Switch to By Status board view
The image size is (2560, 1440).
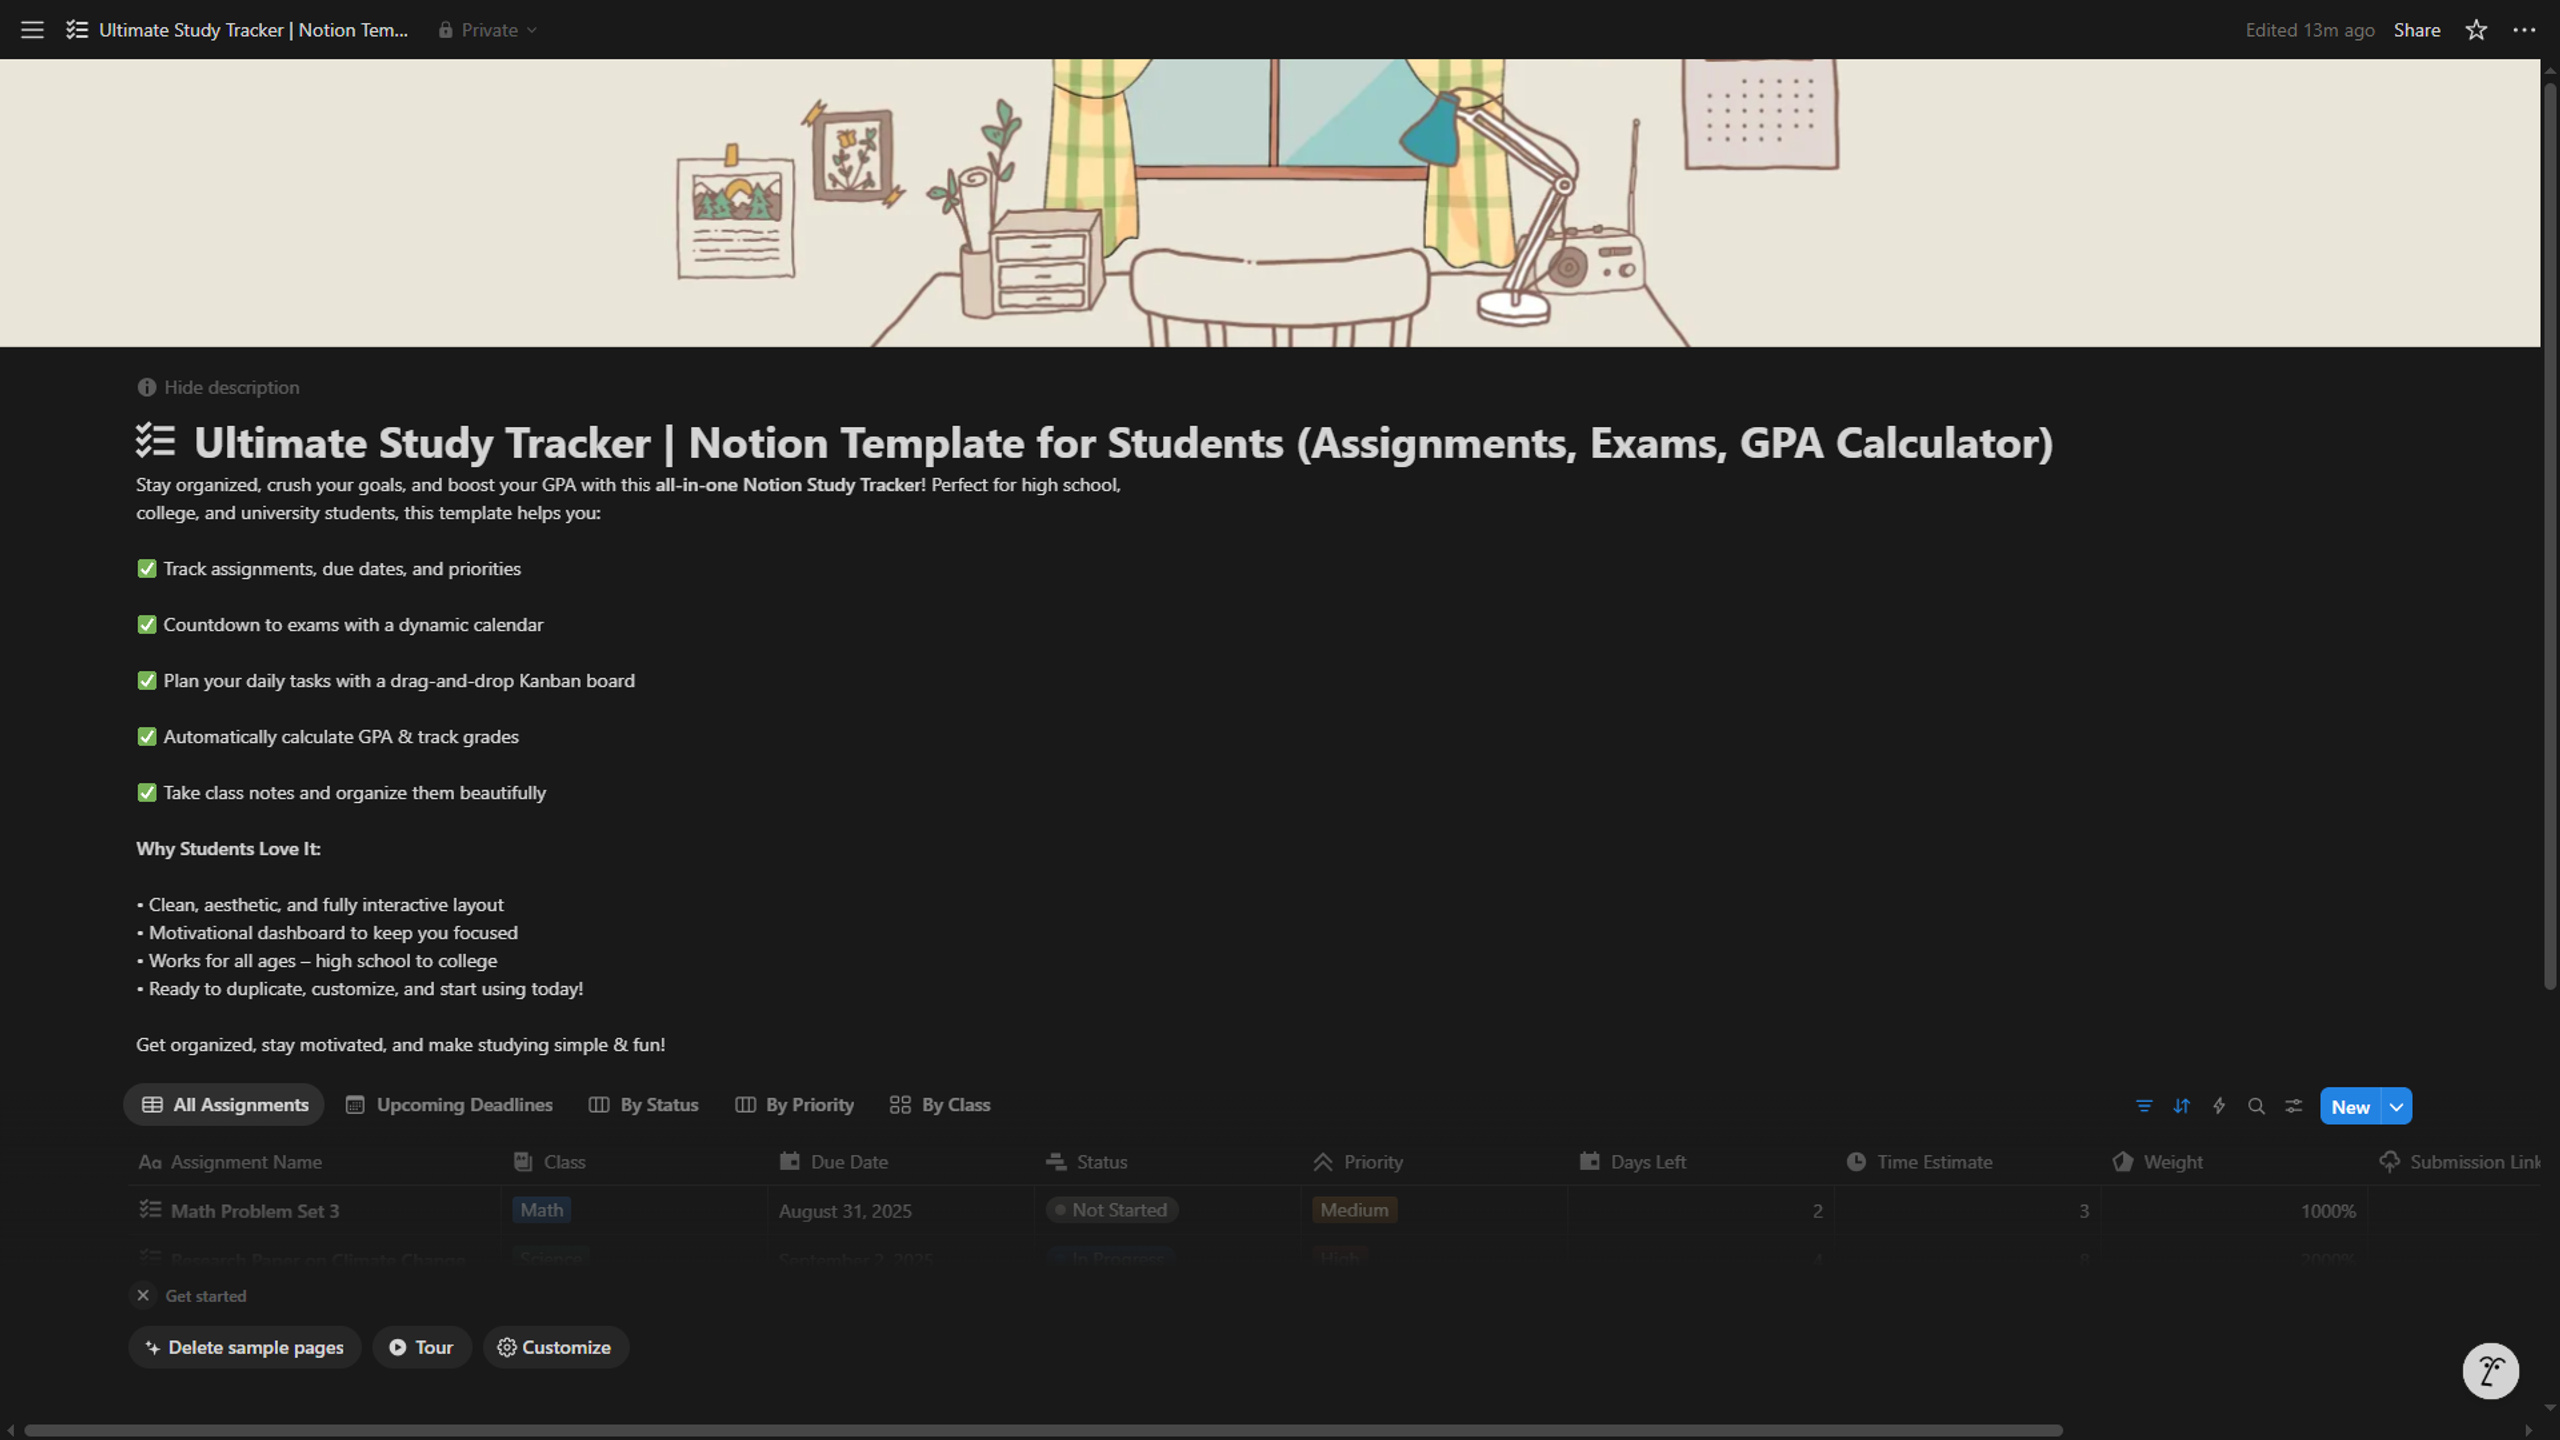click(x=644, y=1105)
